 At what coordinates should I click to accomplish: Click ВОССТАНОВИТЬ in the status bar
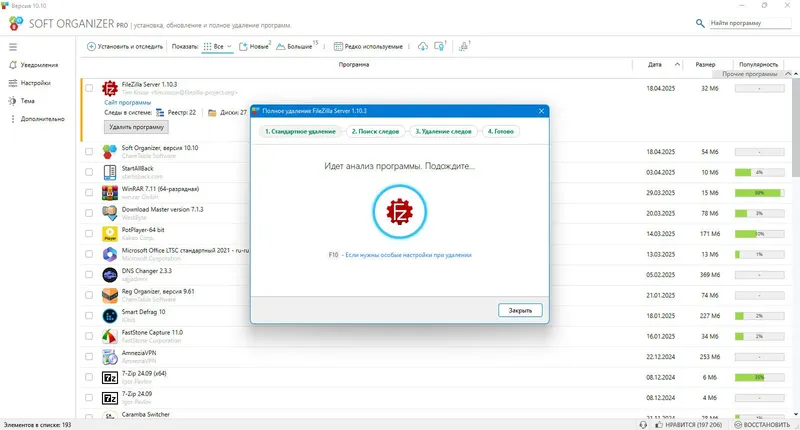pyautogui.click(x=762, y=424)
